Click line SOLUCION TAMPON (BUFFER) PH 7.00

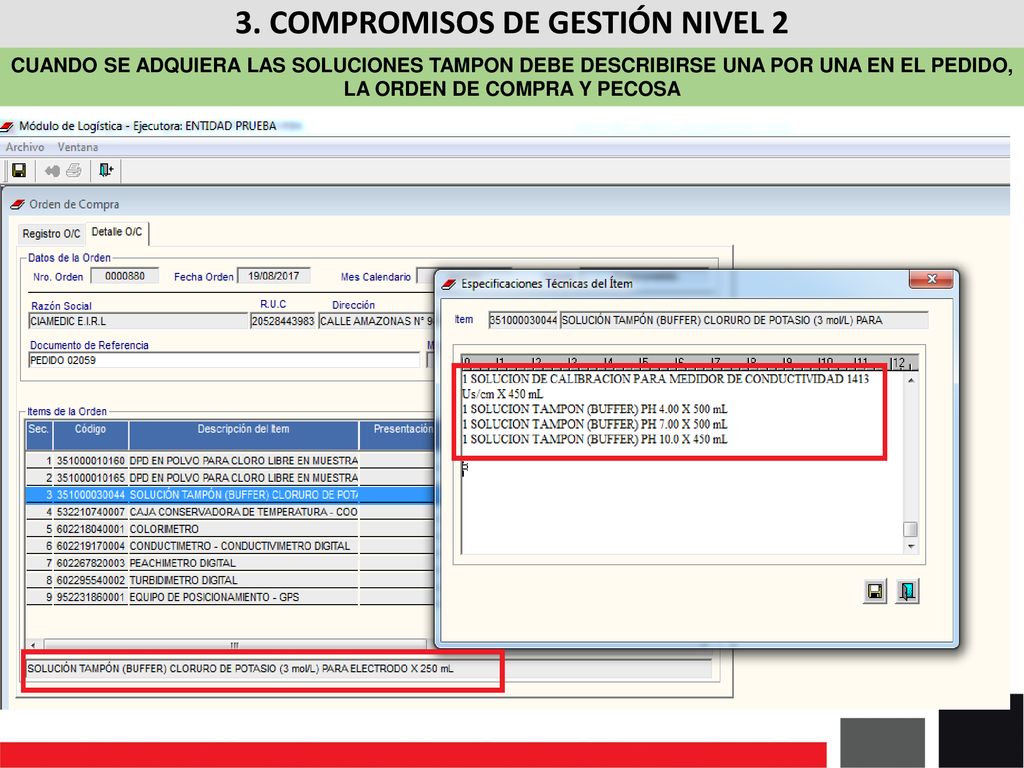(x=594, y=424)
